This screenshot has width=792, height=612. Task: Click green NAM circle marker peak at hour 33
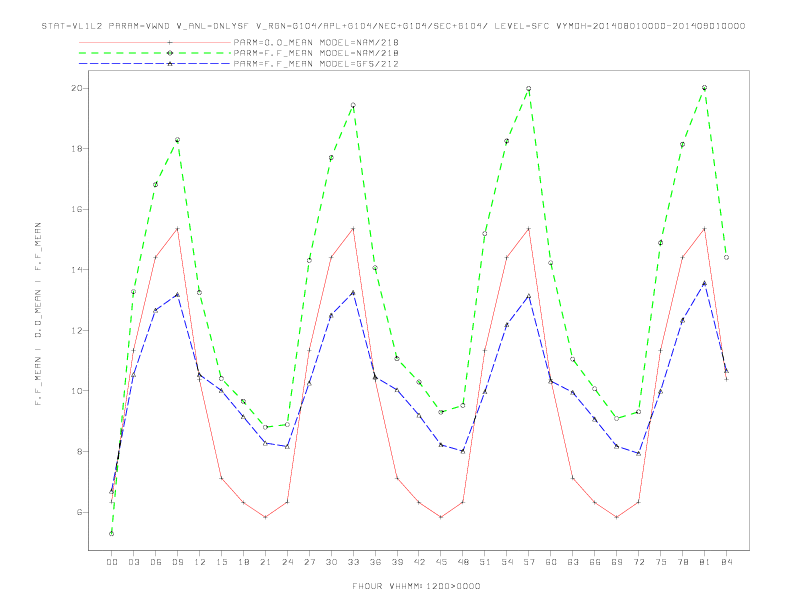(x=353, y=105)
